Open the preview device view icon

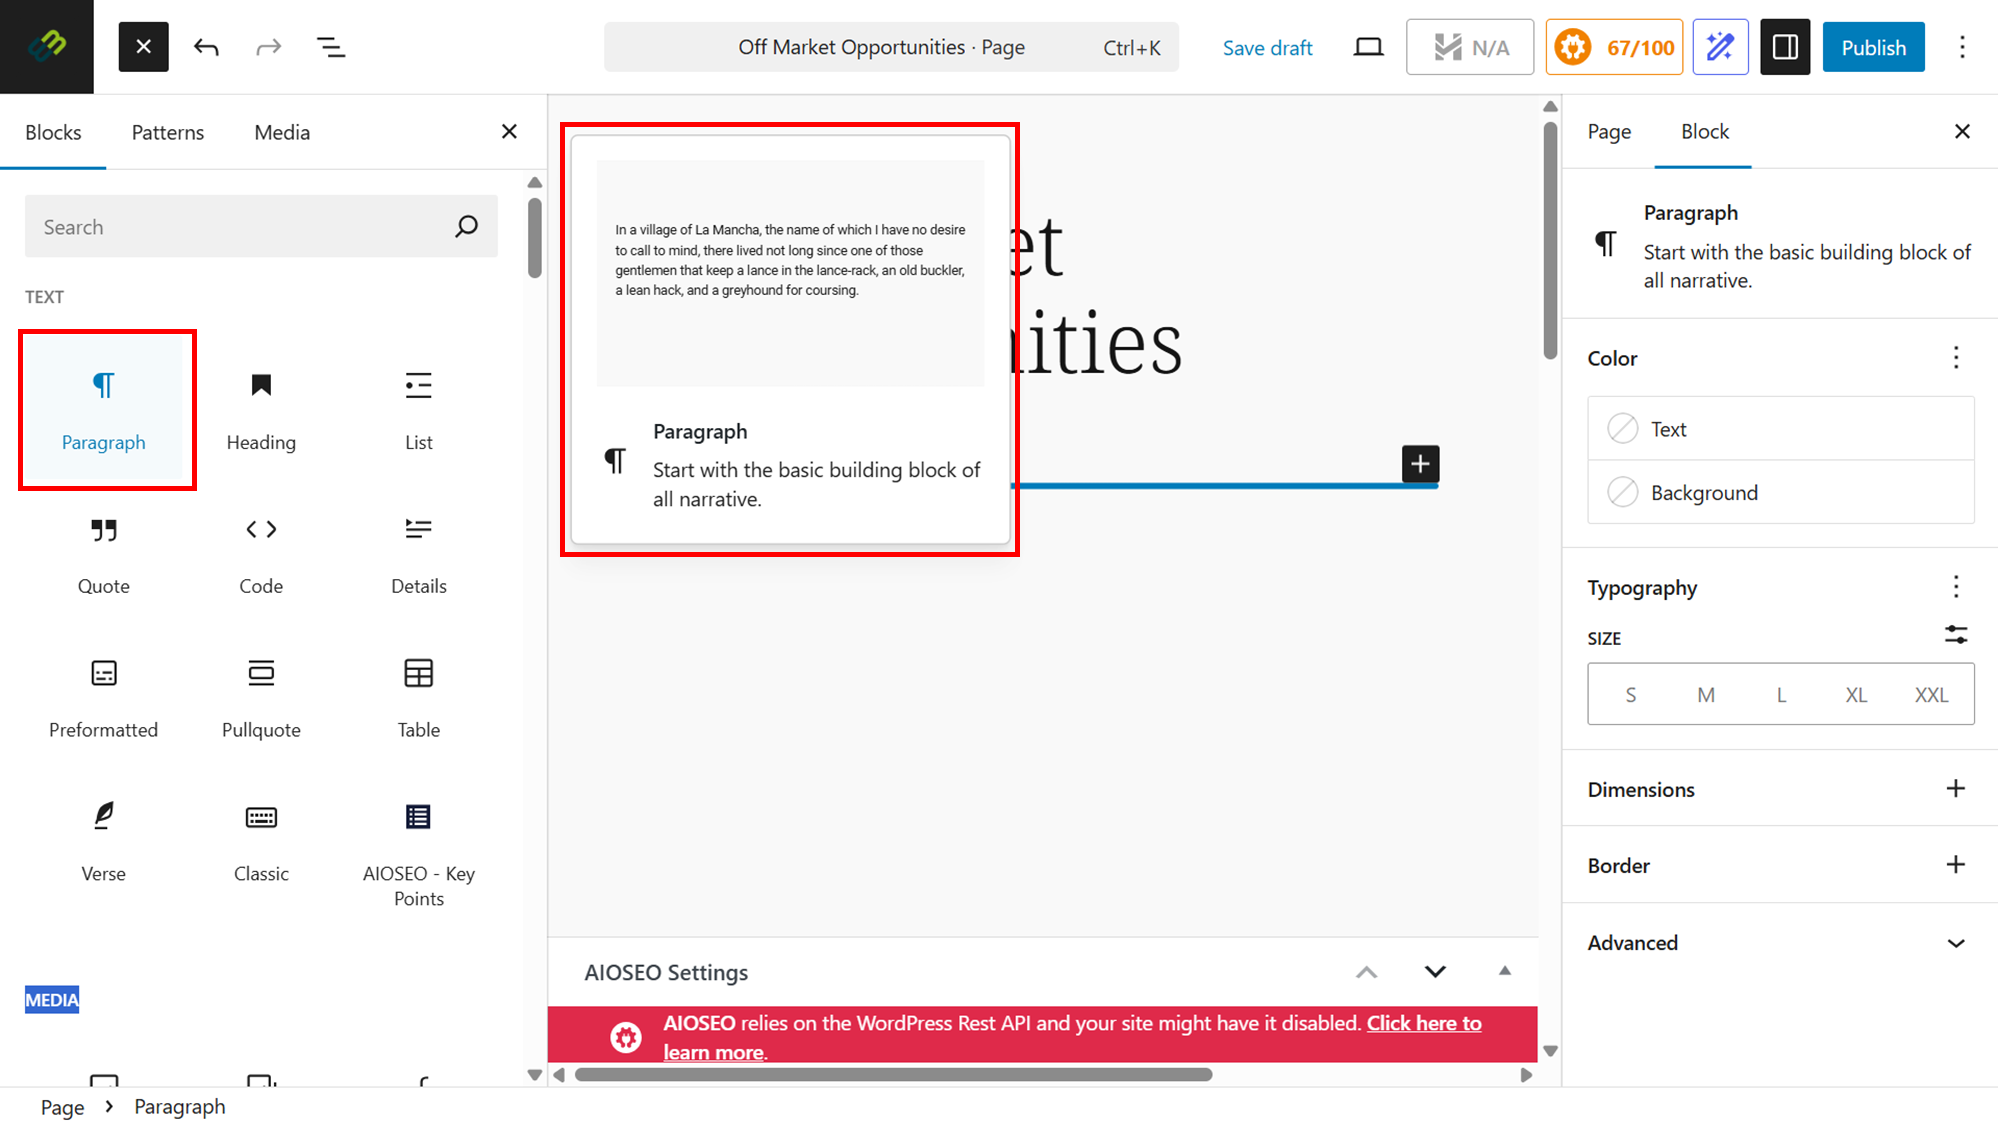click(1368, 47)
